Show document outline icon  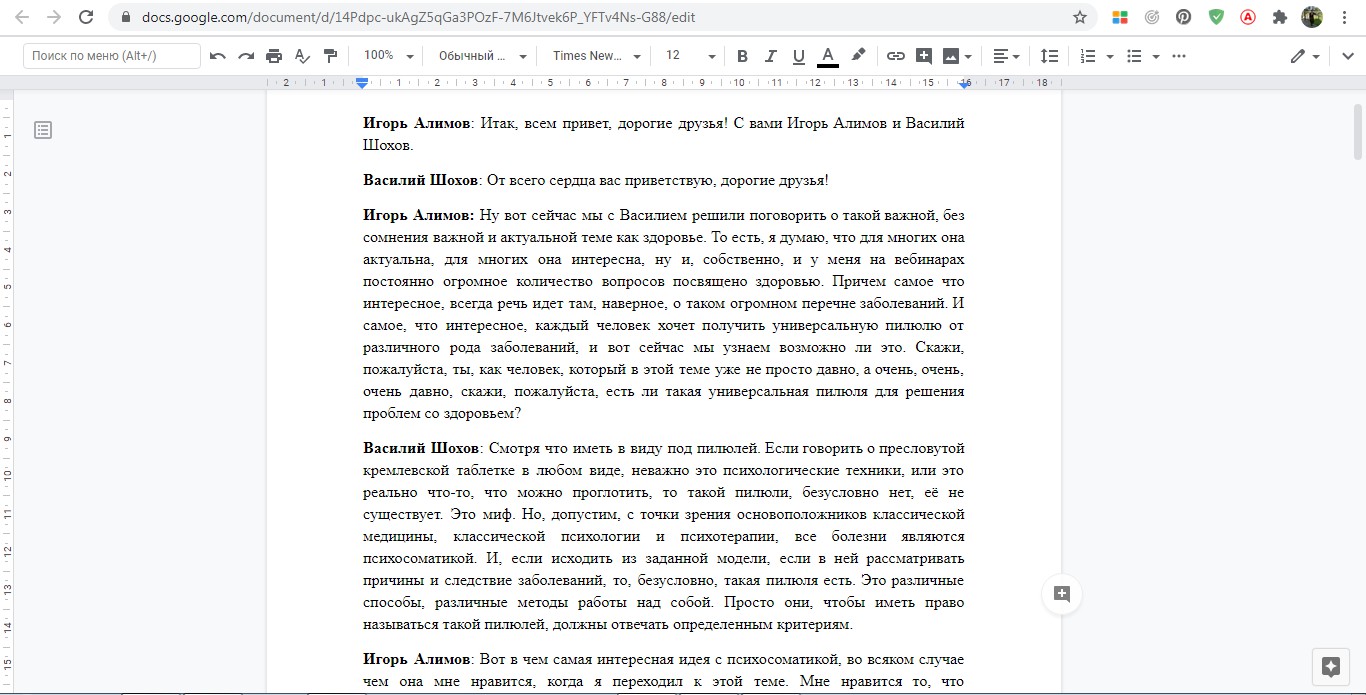click(x=43, y=130)
